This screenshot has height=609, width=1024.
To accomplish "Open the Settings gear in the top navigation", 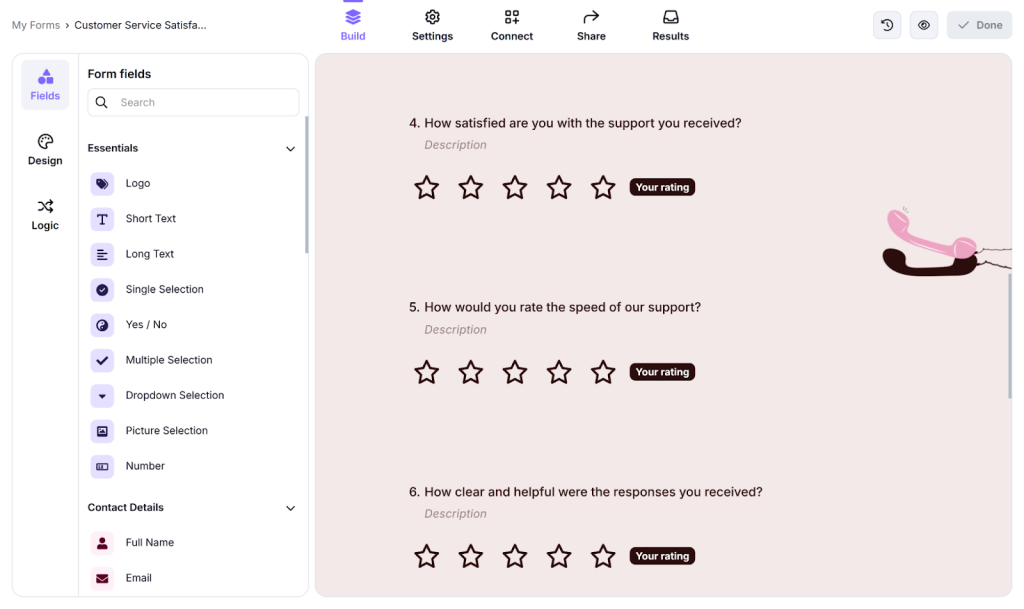I will tap(432, 17).
